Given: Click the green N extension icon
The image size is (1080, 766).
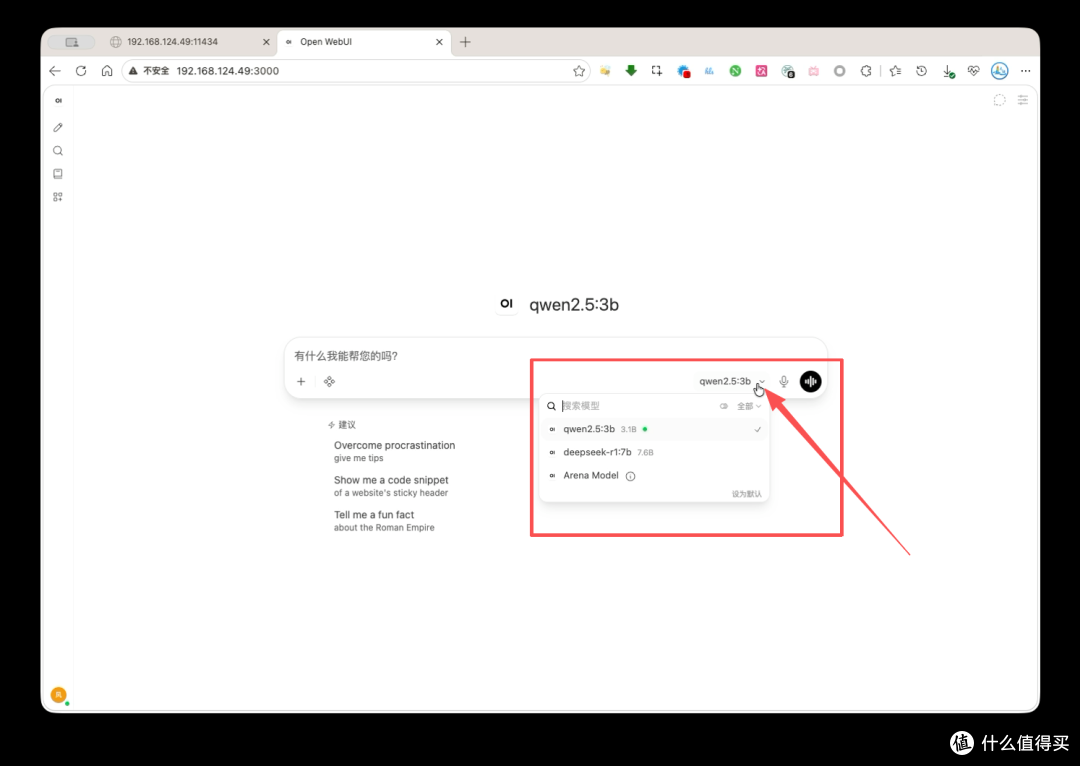Looking at the screenshot, I should point(736,70).
